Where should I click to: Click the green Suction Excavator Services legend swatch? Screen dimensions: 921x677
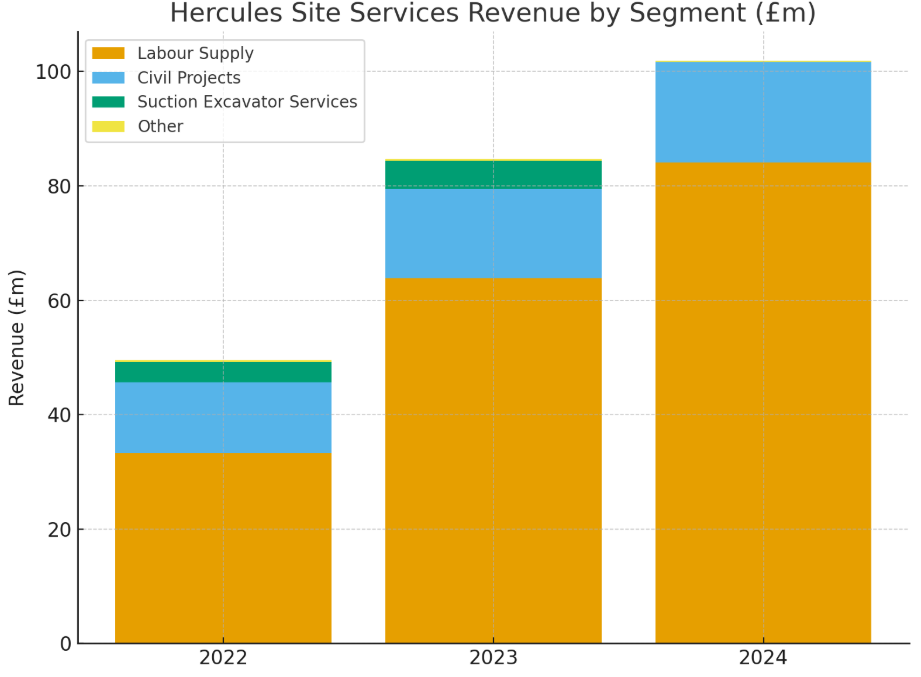[108, 102]
